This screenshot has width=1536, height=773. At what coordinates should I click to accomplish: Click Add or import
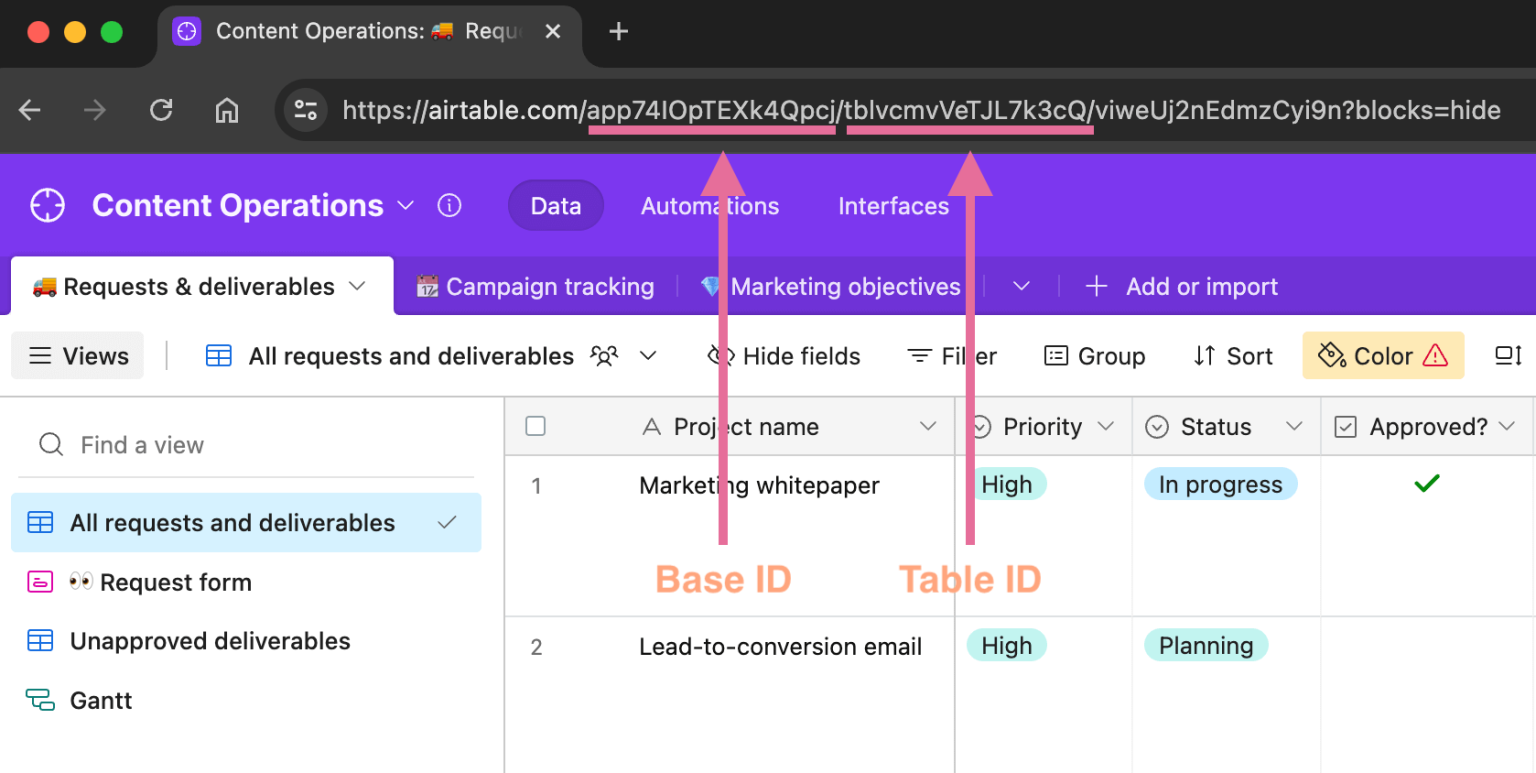click(x=1180, y=286)
